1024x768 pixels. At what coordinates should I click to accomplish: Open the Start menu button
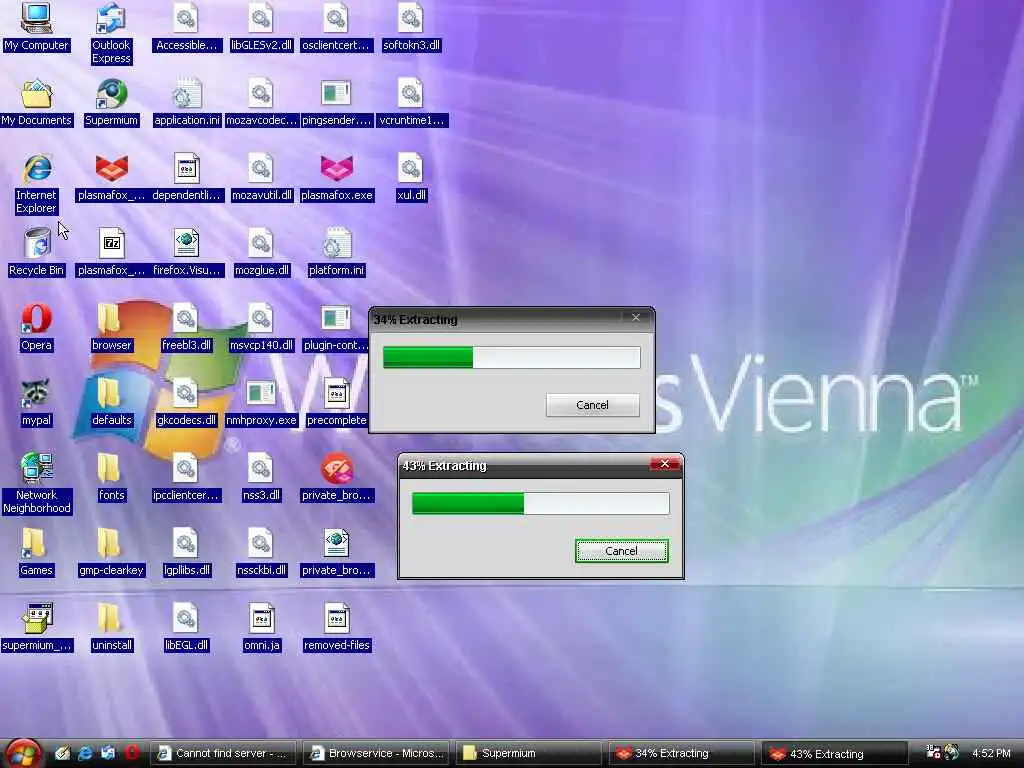[x=22, y=753]
